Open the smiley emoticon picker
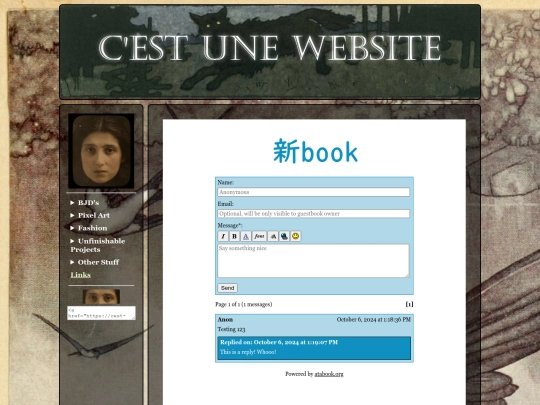540x405 pixels. click(x=295, y=236)
